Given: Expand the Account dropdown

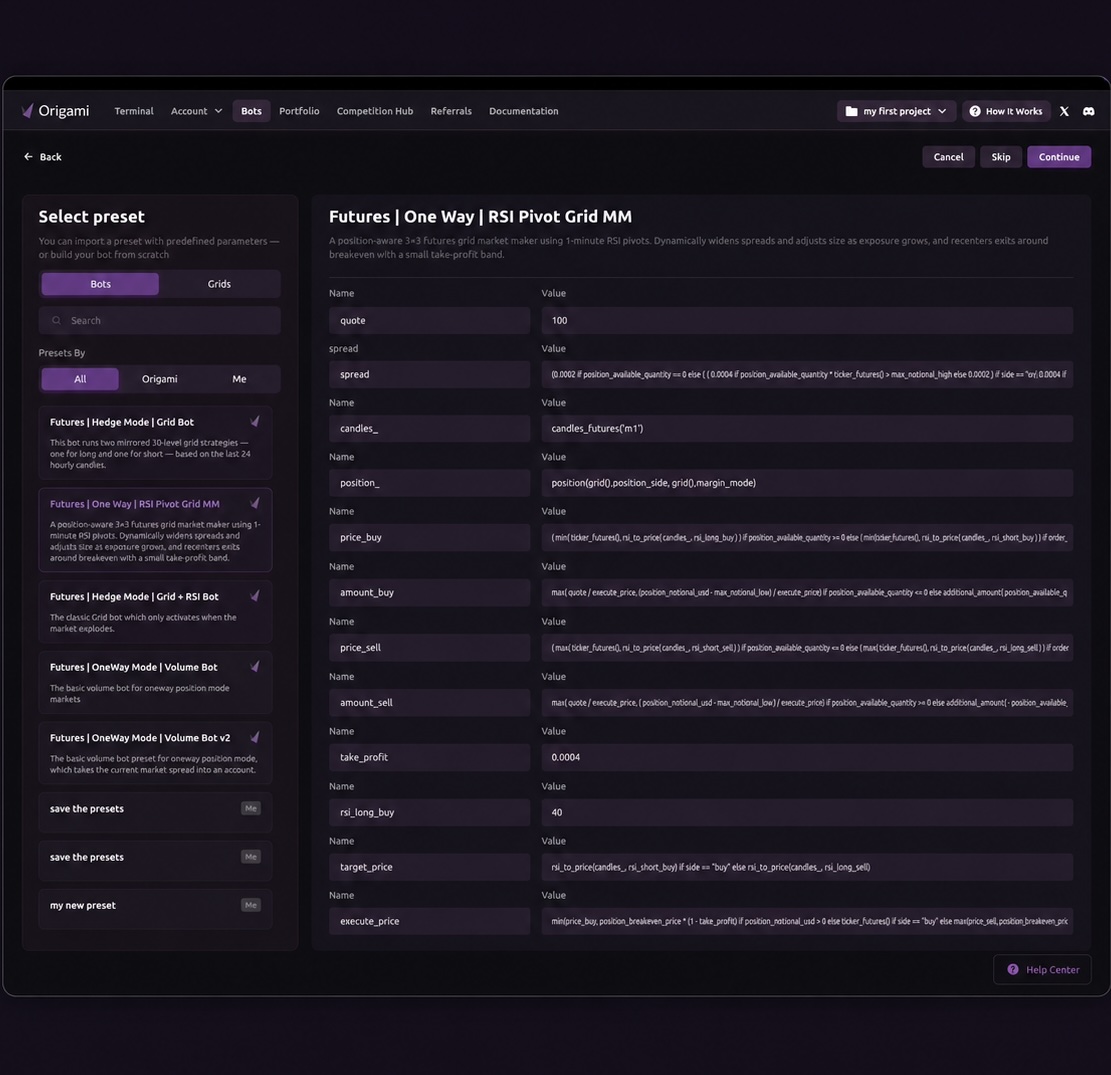Looking at the screenshot, I should click(x=196, y=111).
